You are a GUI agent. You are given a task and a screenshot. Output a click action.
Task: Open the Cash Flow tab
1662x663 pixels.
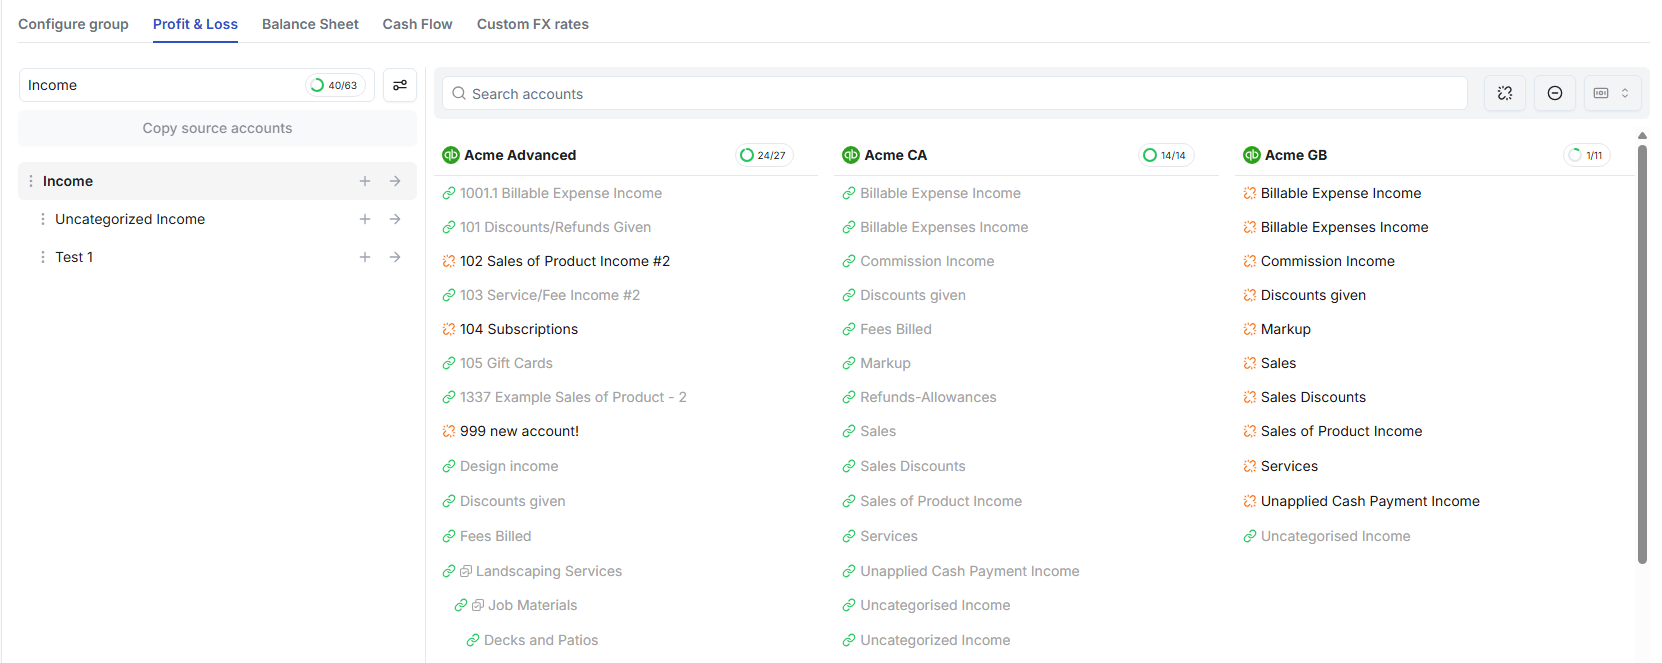coord(417,24)
